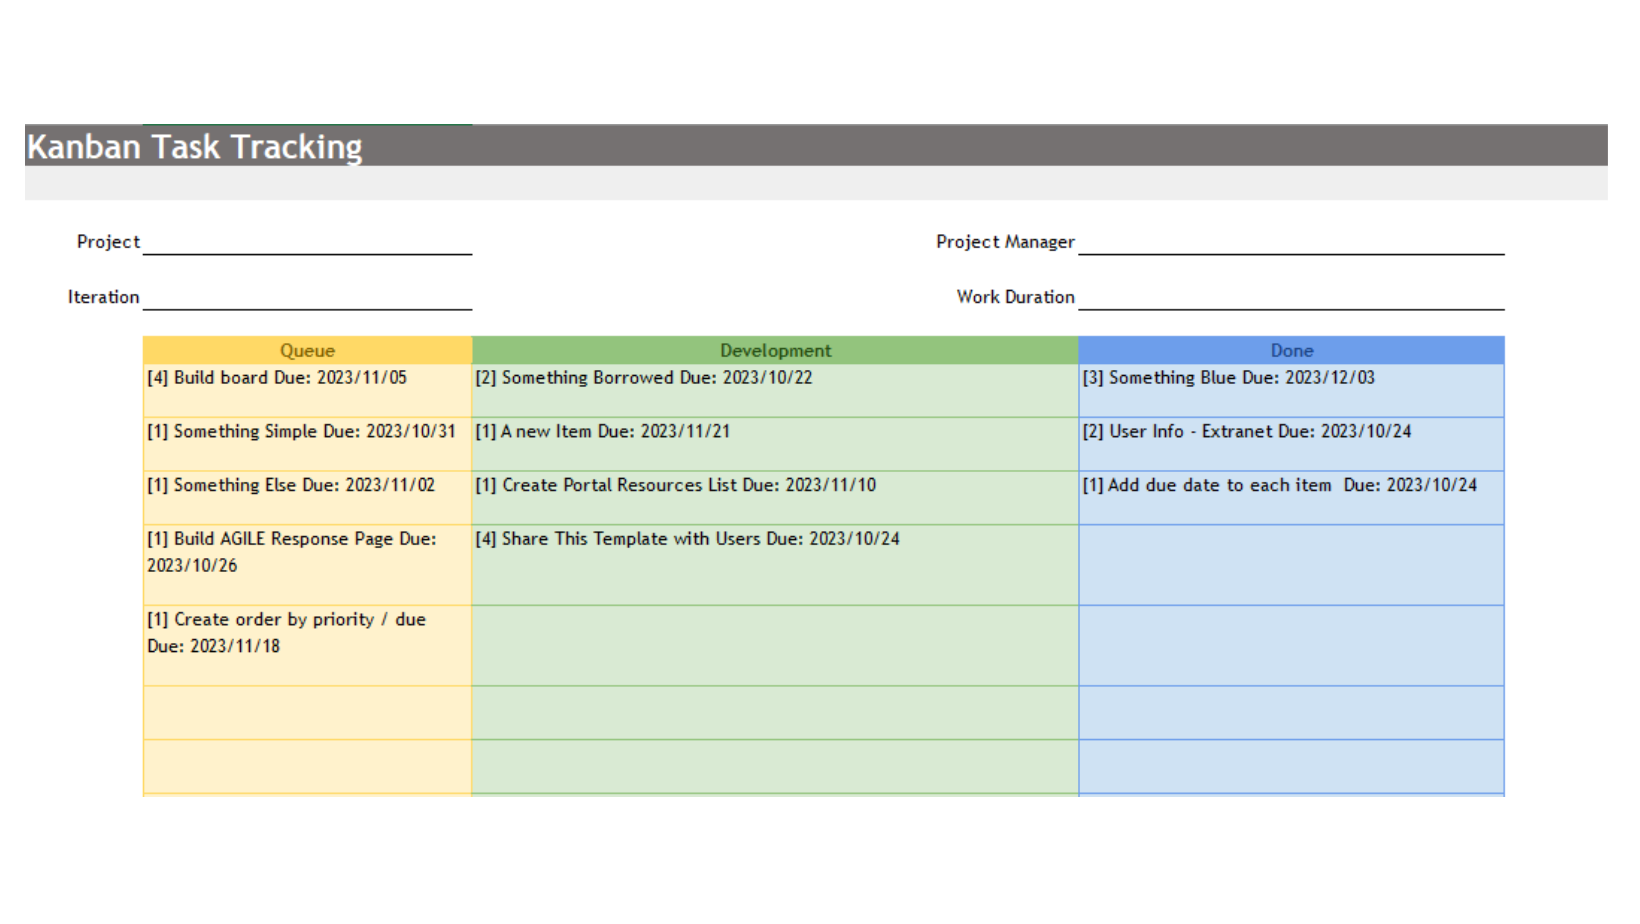The height and width of the screenshot is (924, 1640).
Task: Select the Done column header
Action: coord(1291,351)
